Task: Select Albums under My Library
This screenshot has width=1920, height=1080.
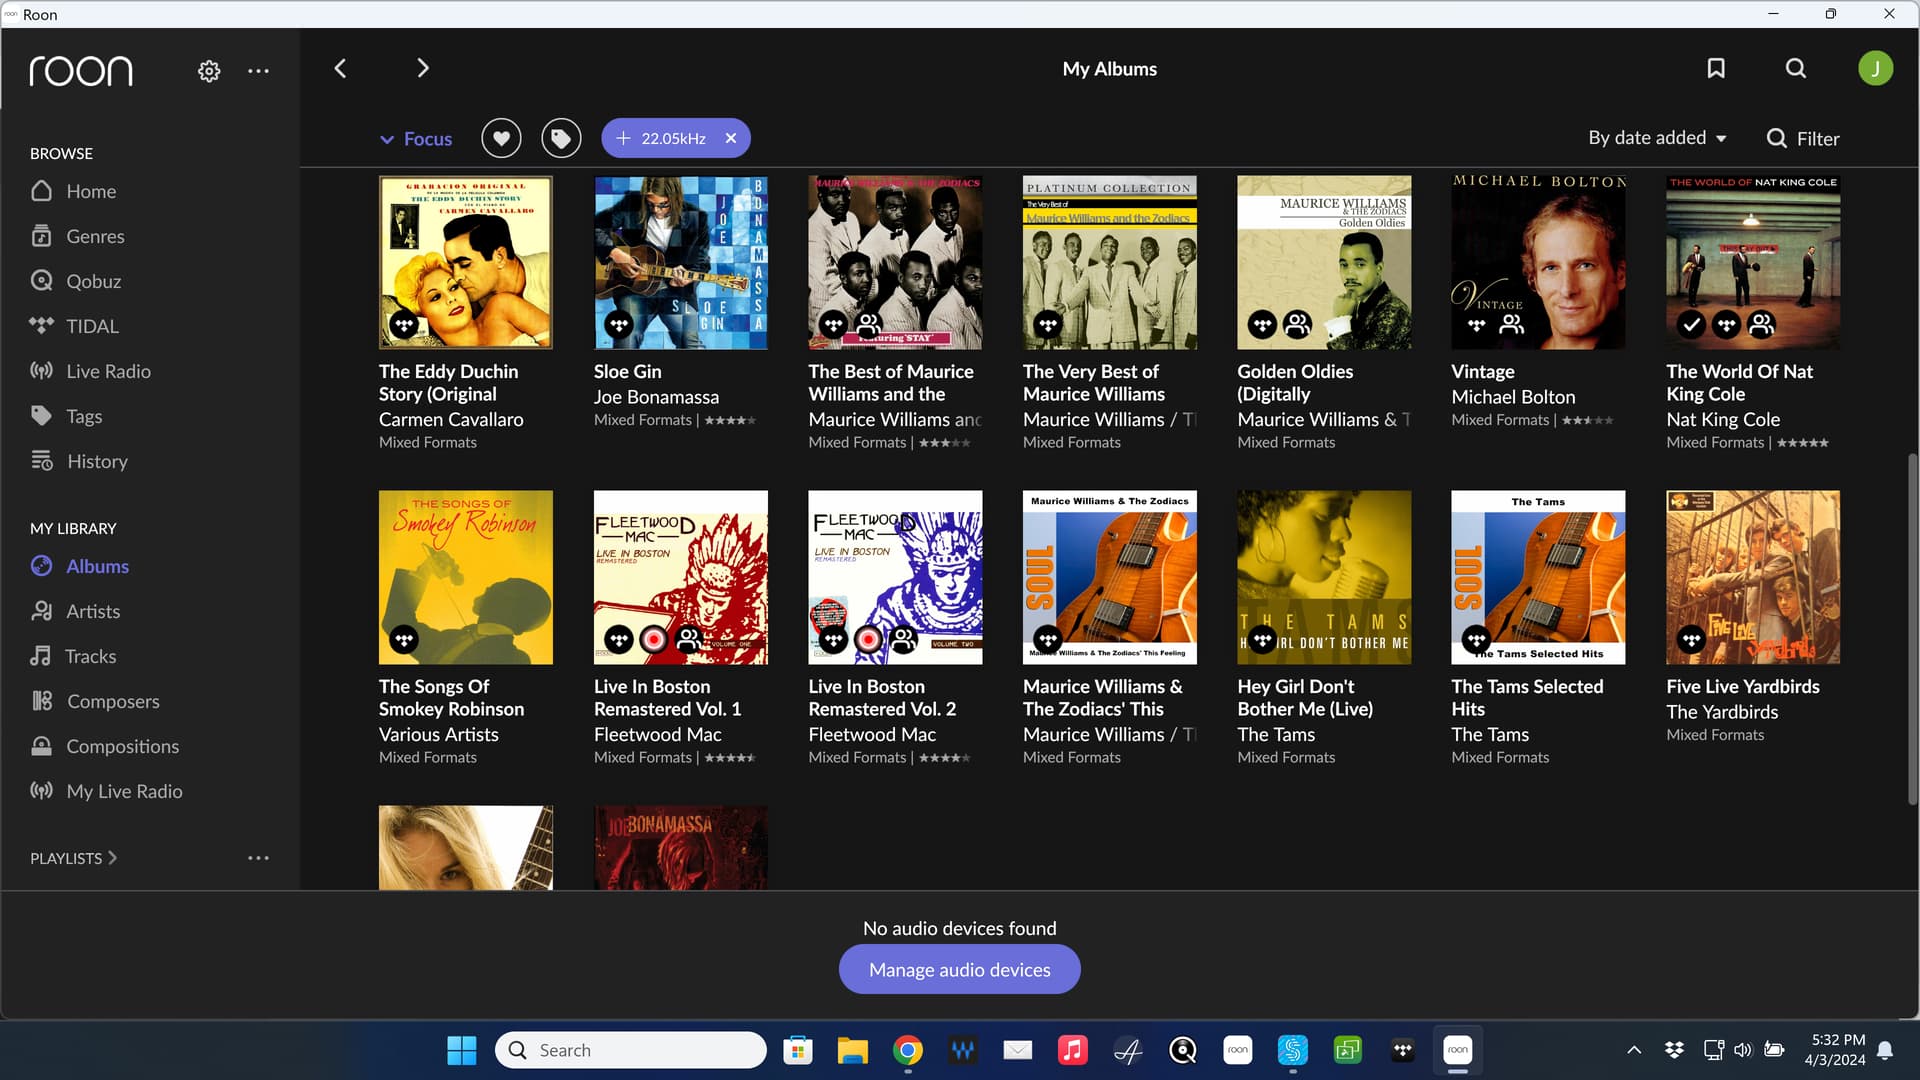Action: pos(97,566)
